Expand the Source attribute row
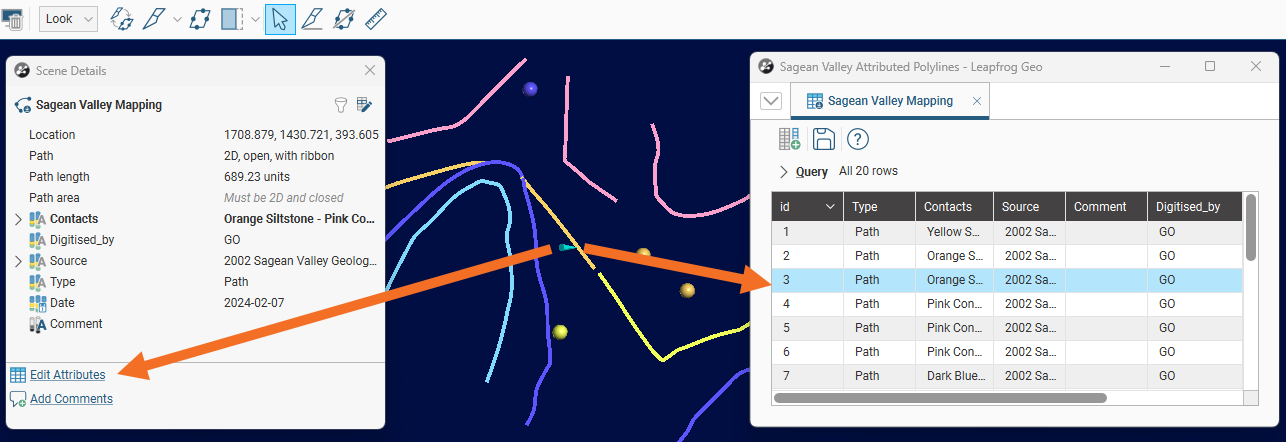 coord(18,261)
